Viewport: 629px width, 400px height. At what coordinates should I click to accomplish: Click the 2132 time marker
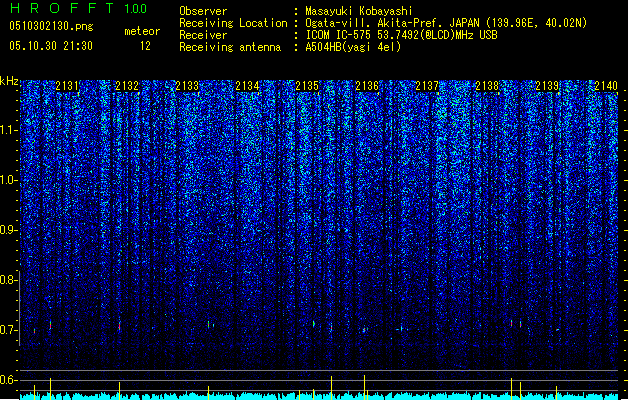127,86
